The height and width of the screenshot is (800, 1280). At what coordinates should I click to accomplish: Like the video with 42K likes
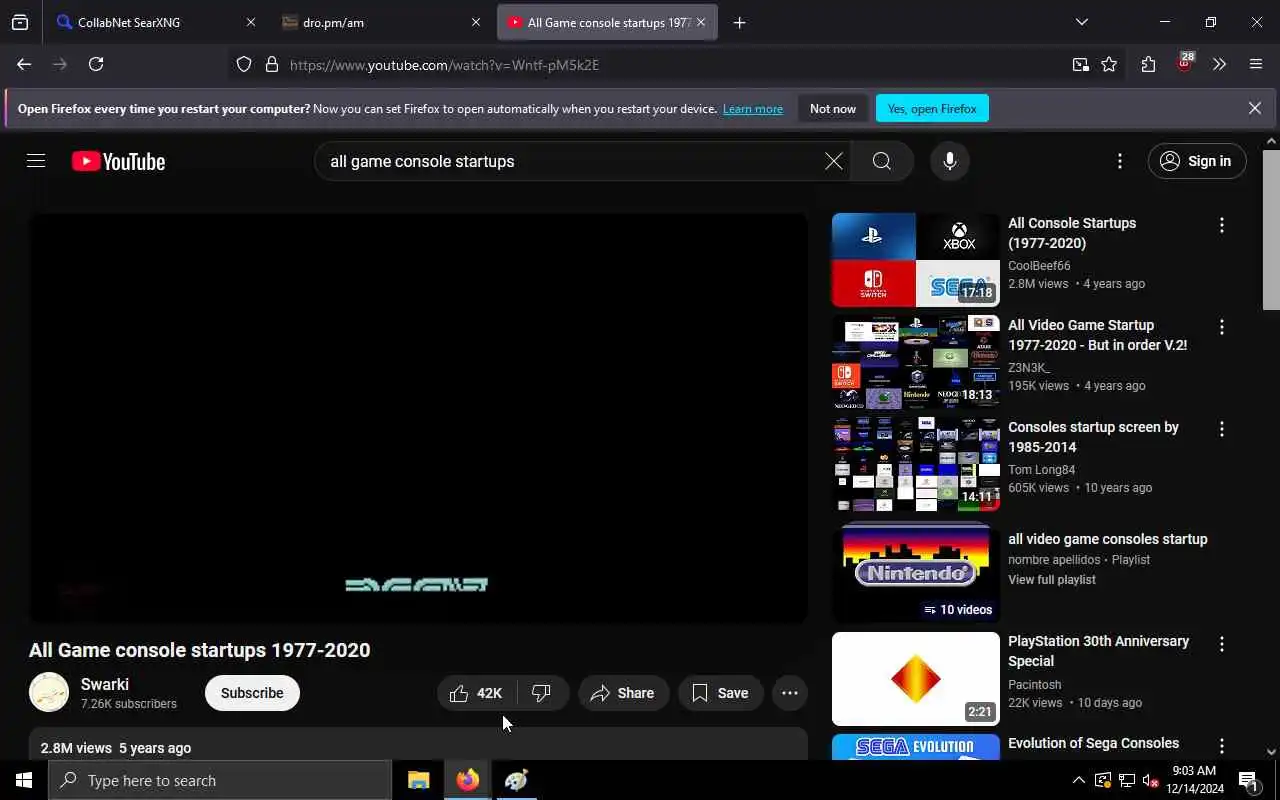pyautogui.click(x=476, y=693)
